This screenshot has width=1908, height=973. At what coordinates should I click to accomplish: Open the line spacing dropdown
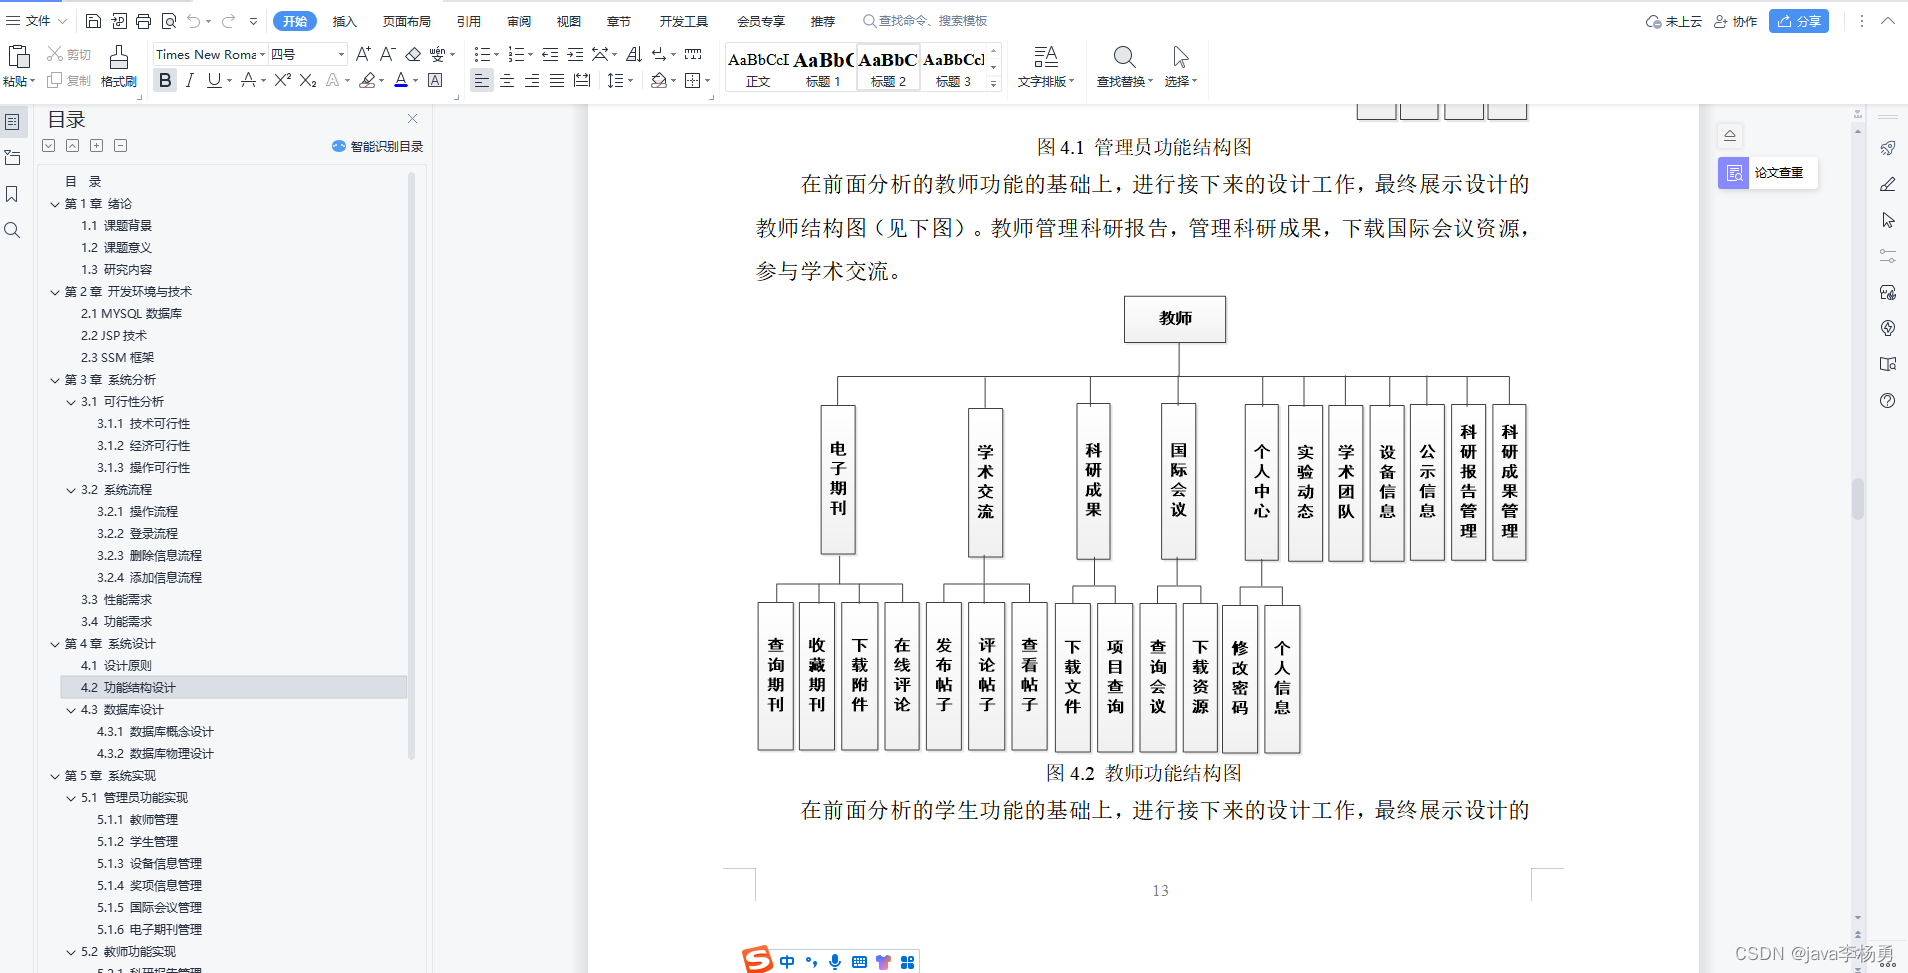click(630, 81)
